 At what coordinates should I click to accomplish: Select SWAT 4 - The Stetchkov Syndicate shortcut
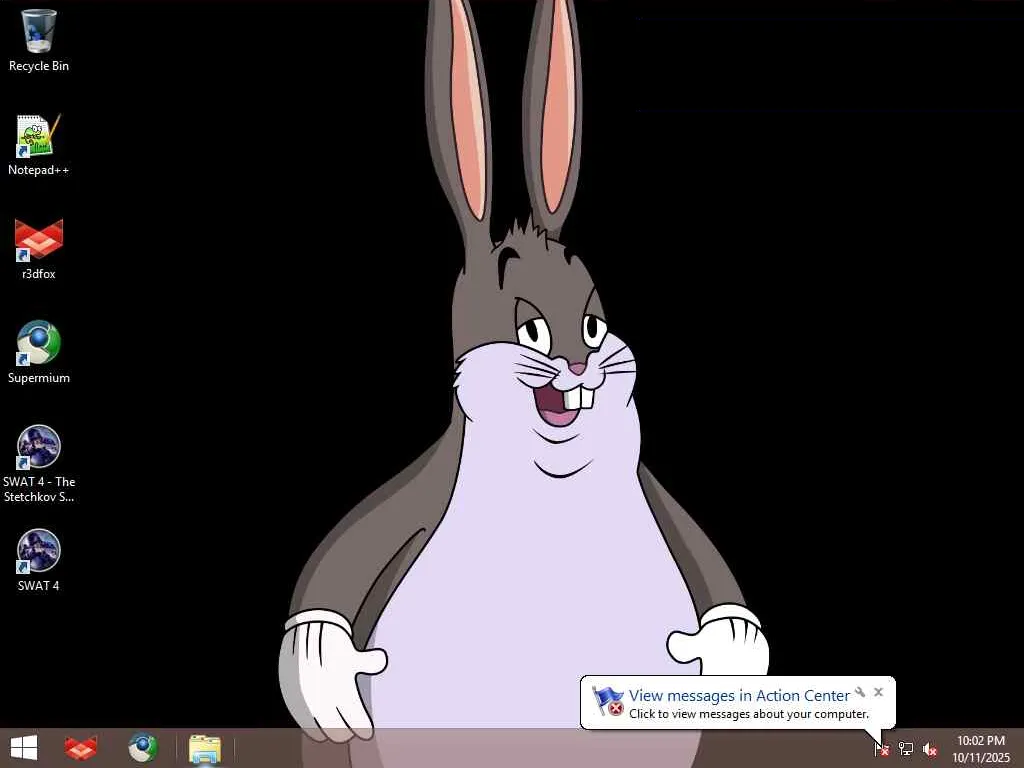tap(39, 464)
